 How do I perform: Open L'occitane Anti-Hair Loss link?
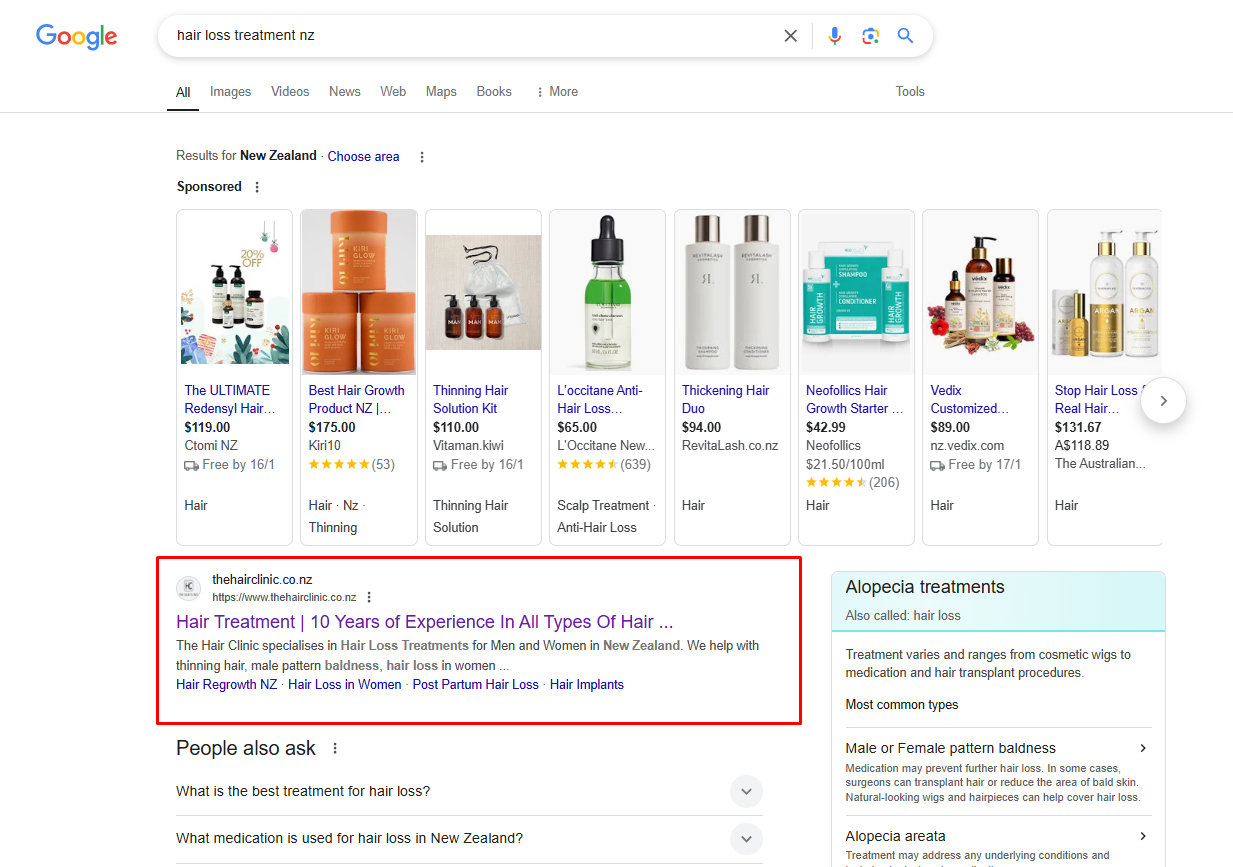600,399
